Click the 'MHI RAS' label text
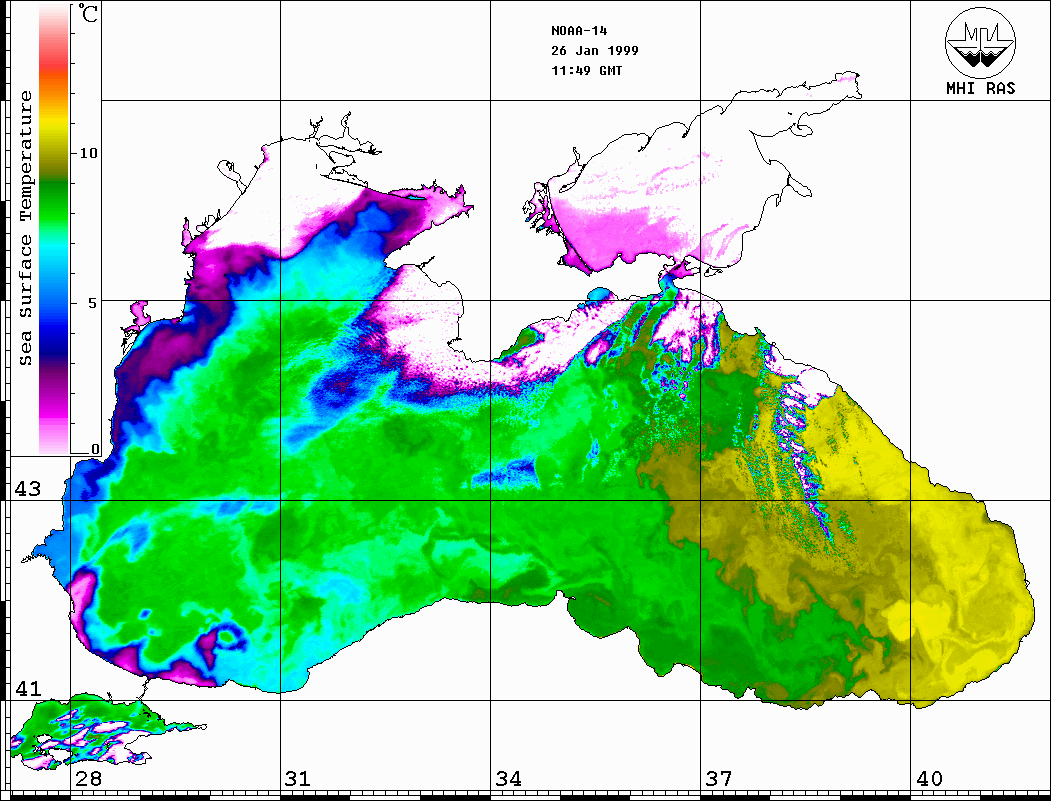Image resolution: width=1051 pixels, height=801 pixels. tap(980, 88)
